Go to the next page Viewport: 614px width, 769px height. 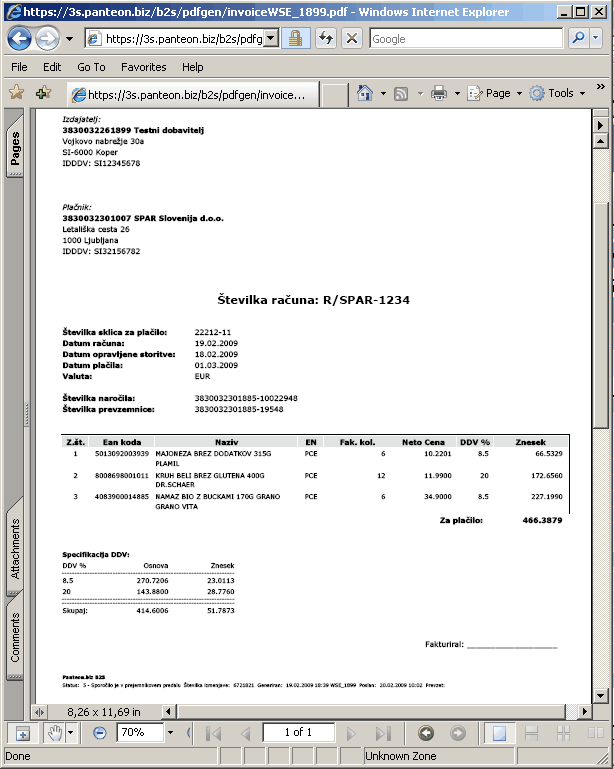351,734
